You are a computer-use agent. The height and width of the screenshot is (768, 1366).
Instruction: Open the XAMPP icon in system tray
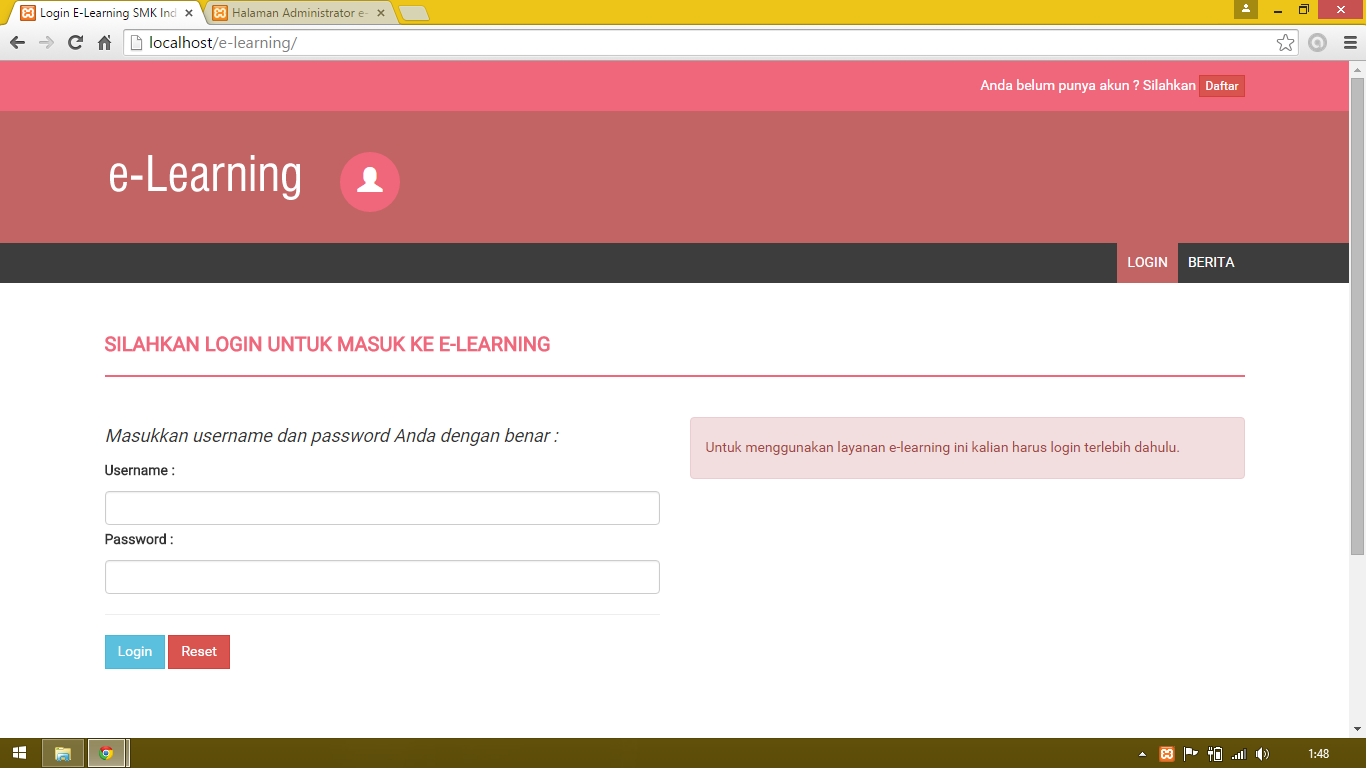[1166, 754]
